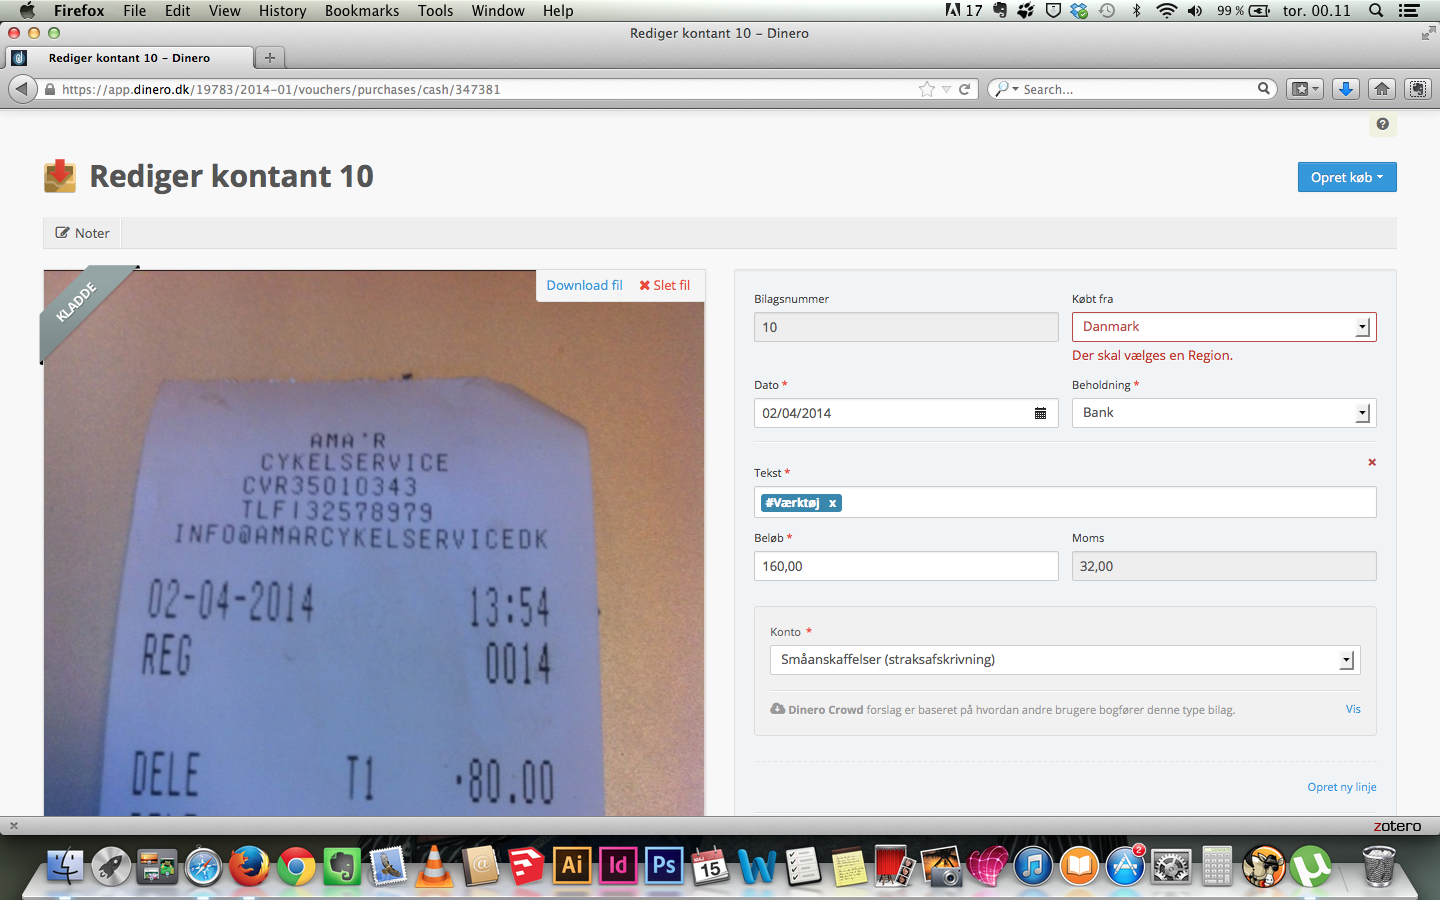The width and height of the screenshot is (1440, 900).
Task: Open a new browser tab
Action: tap(269, 58)
